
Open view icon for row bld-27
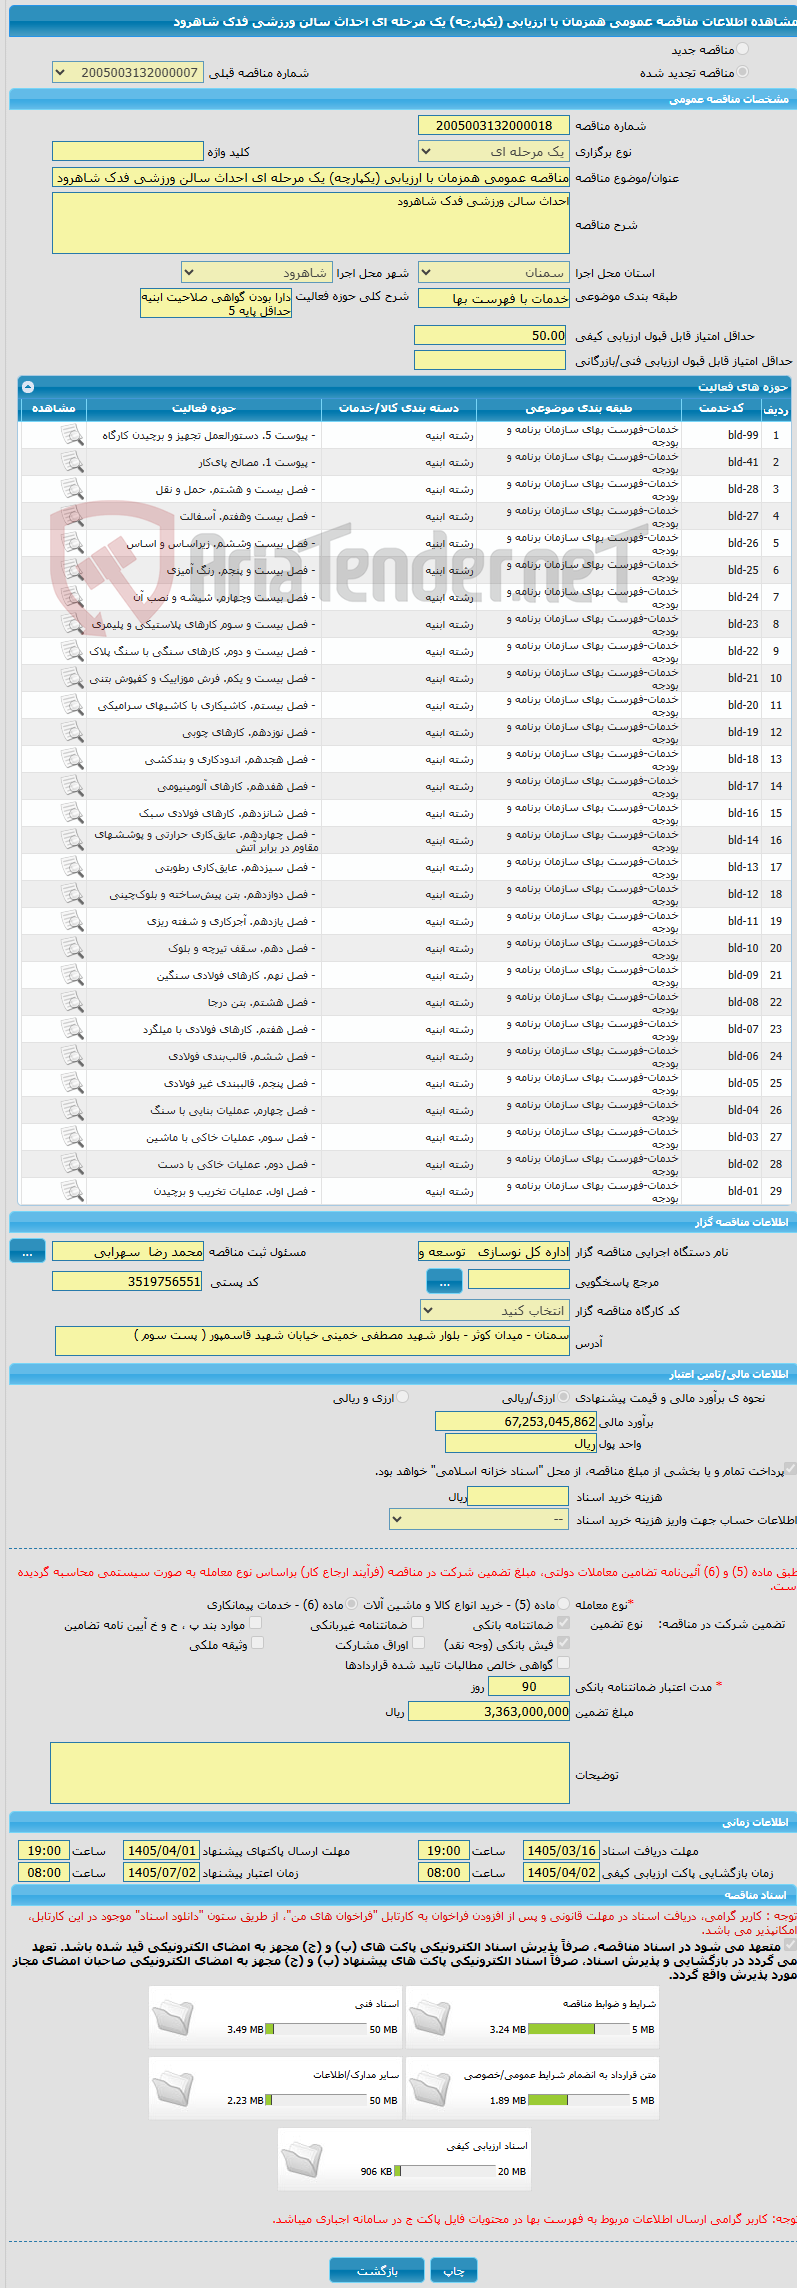point(72,516)
